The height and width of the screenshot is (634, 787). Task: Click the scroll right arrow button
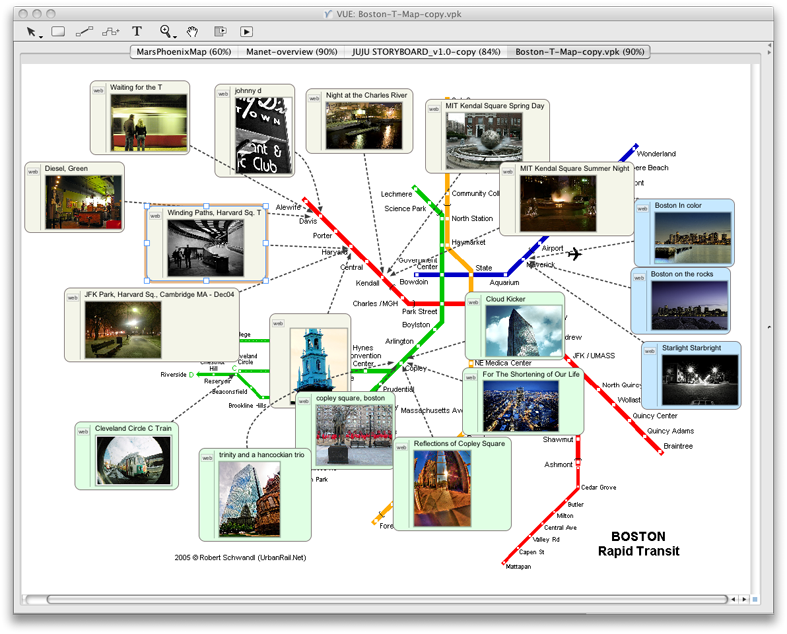(x=744, y=599)
